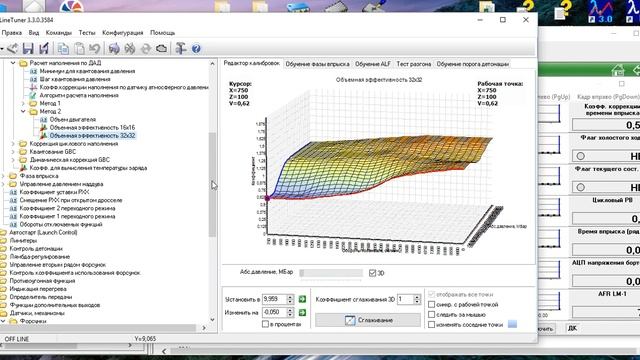The height and width of the screenshot is (360, 640).
Task: Click the home icon in the background window
Action: click(618, 71)
